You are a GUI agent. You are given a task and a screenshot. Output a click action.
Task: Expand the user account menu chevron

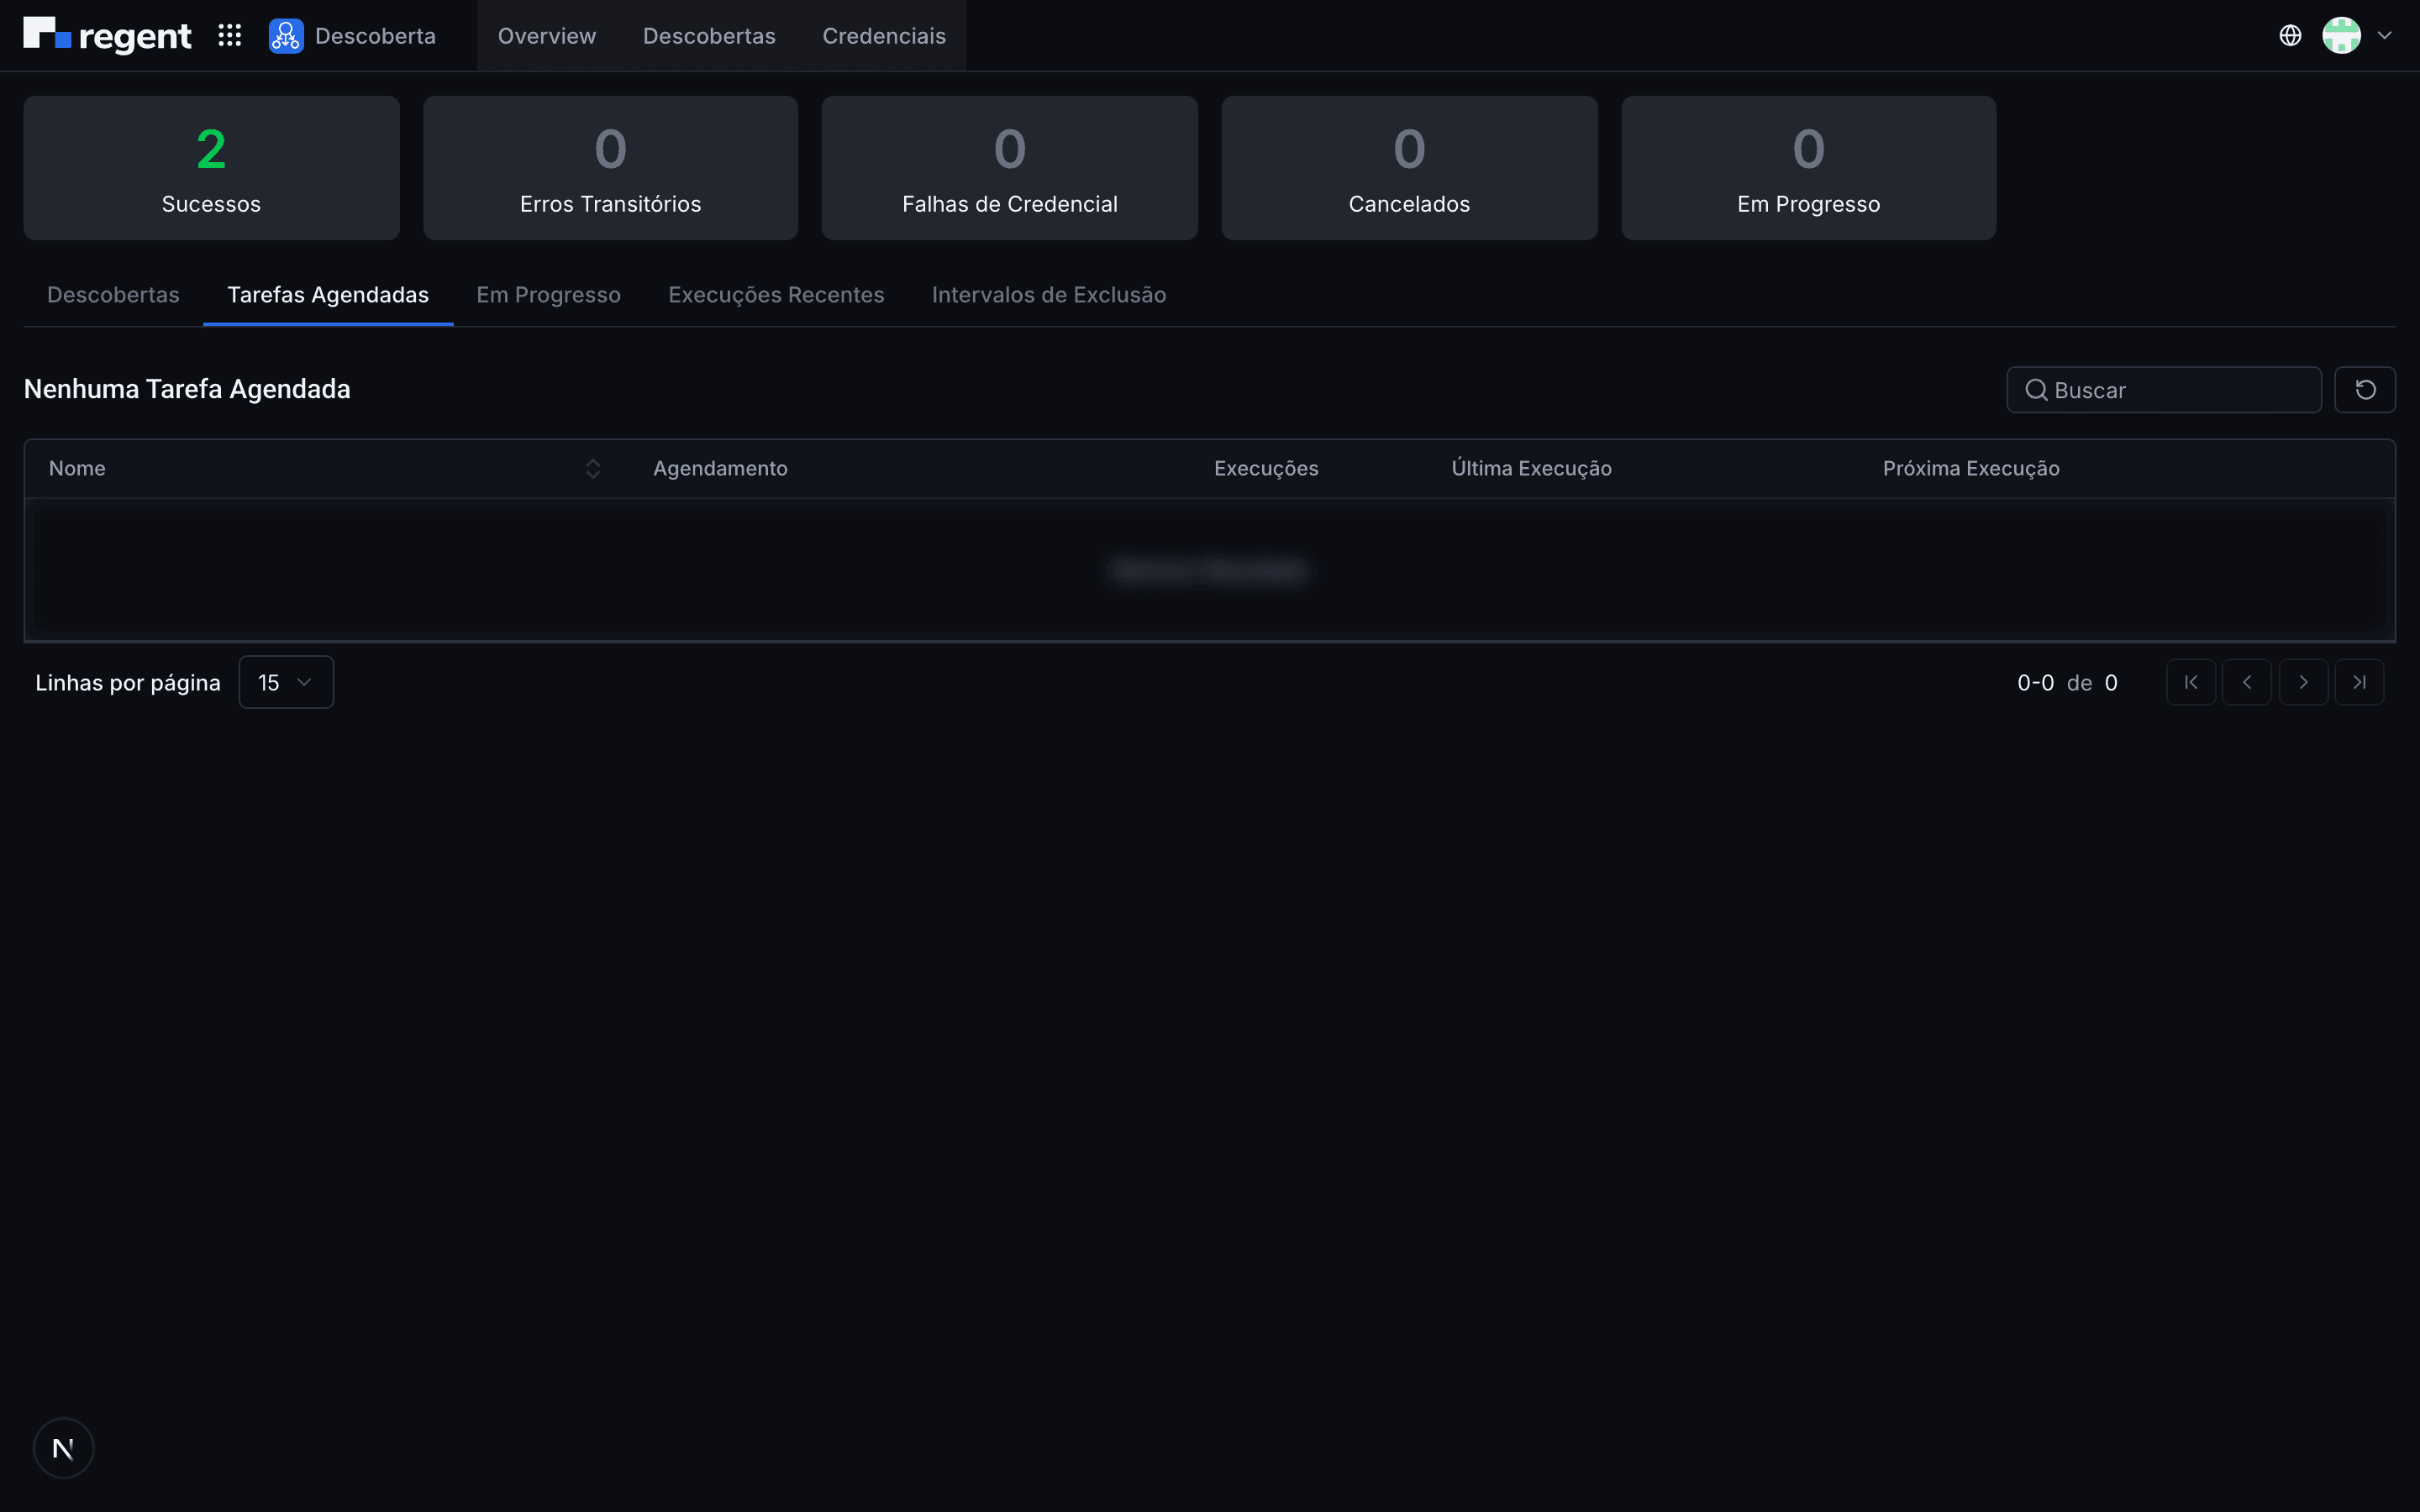[x=2385, y=36]
